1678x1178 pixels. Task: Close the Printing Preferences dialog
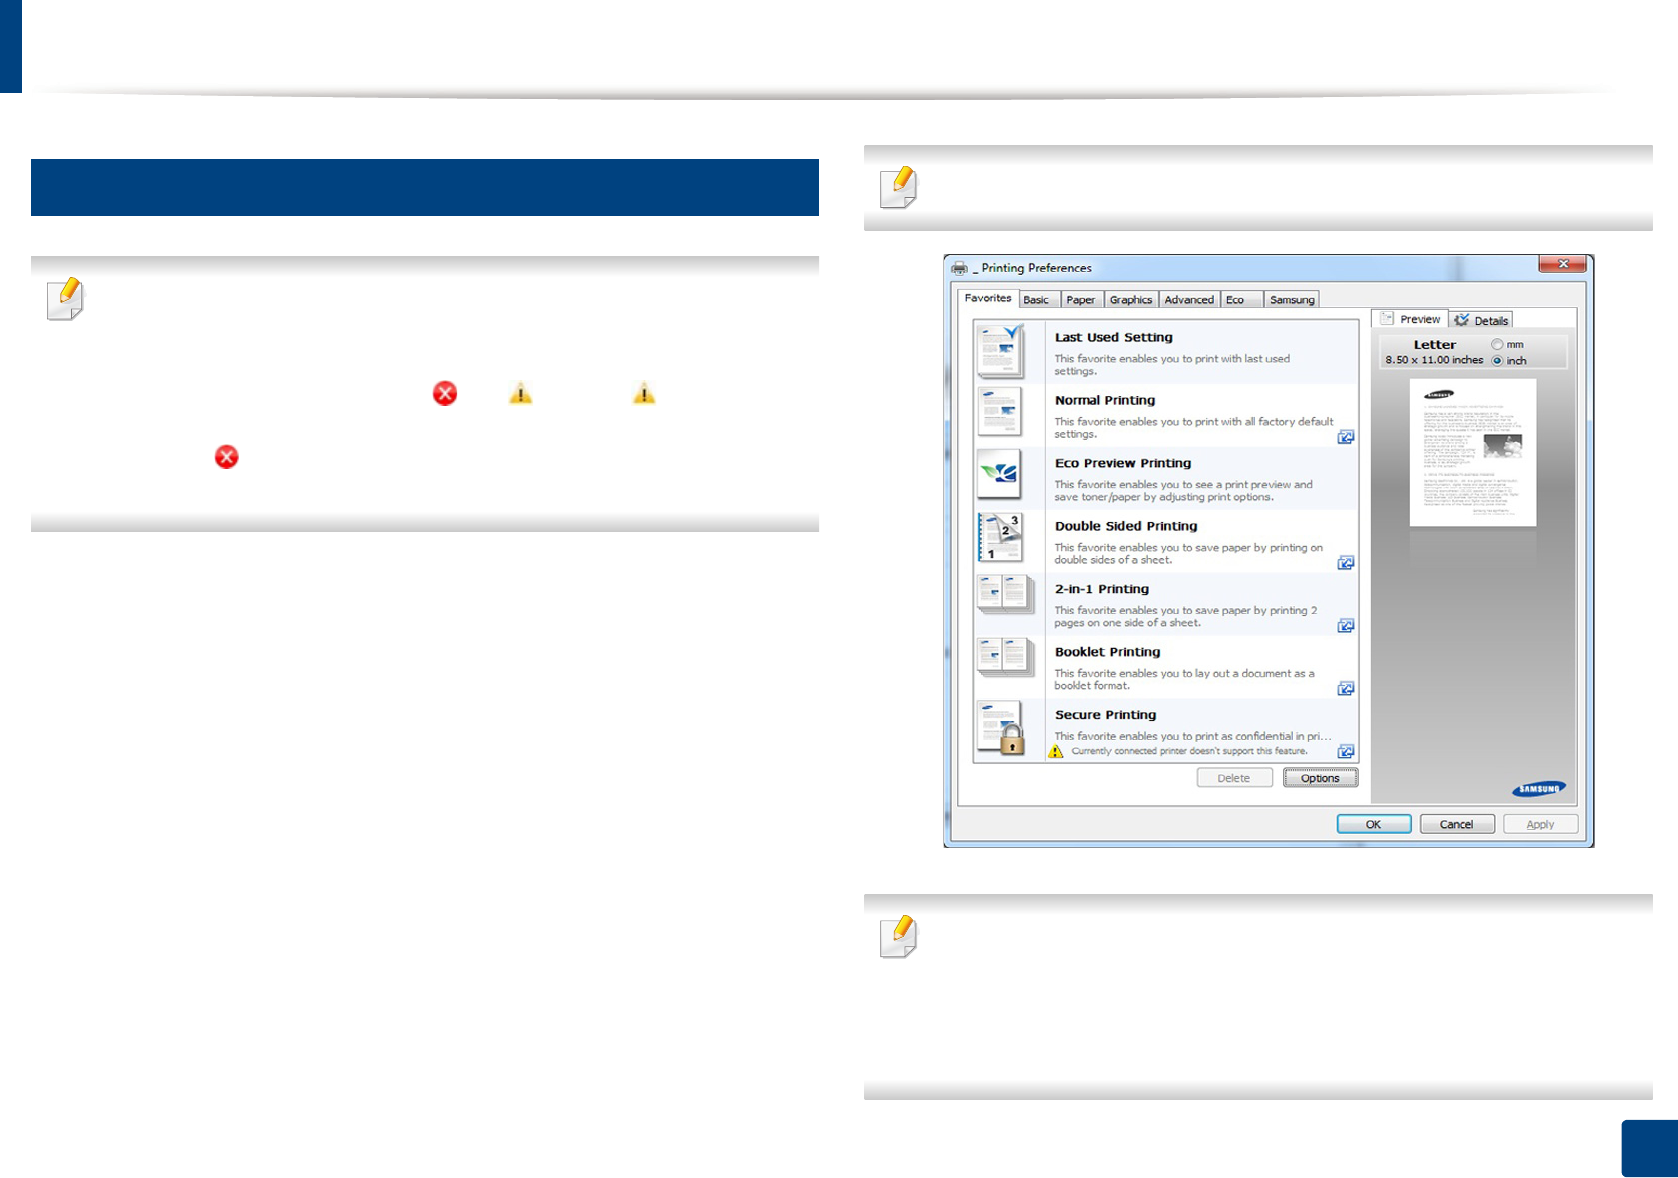pyautogui.click(x=1563, y=264)
